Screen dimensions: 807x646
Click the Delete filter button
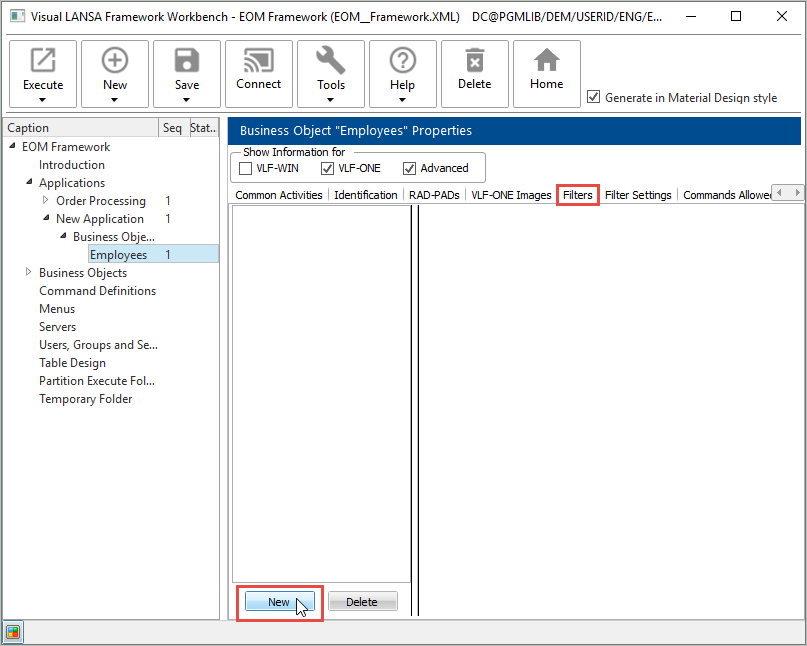[x=362, y=602]
